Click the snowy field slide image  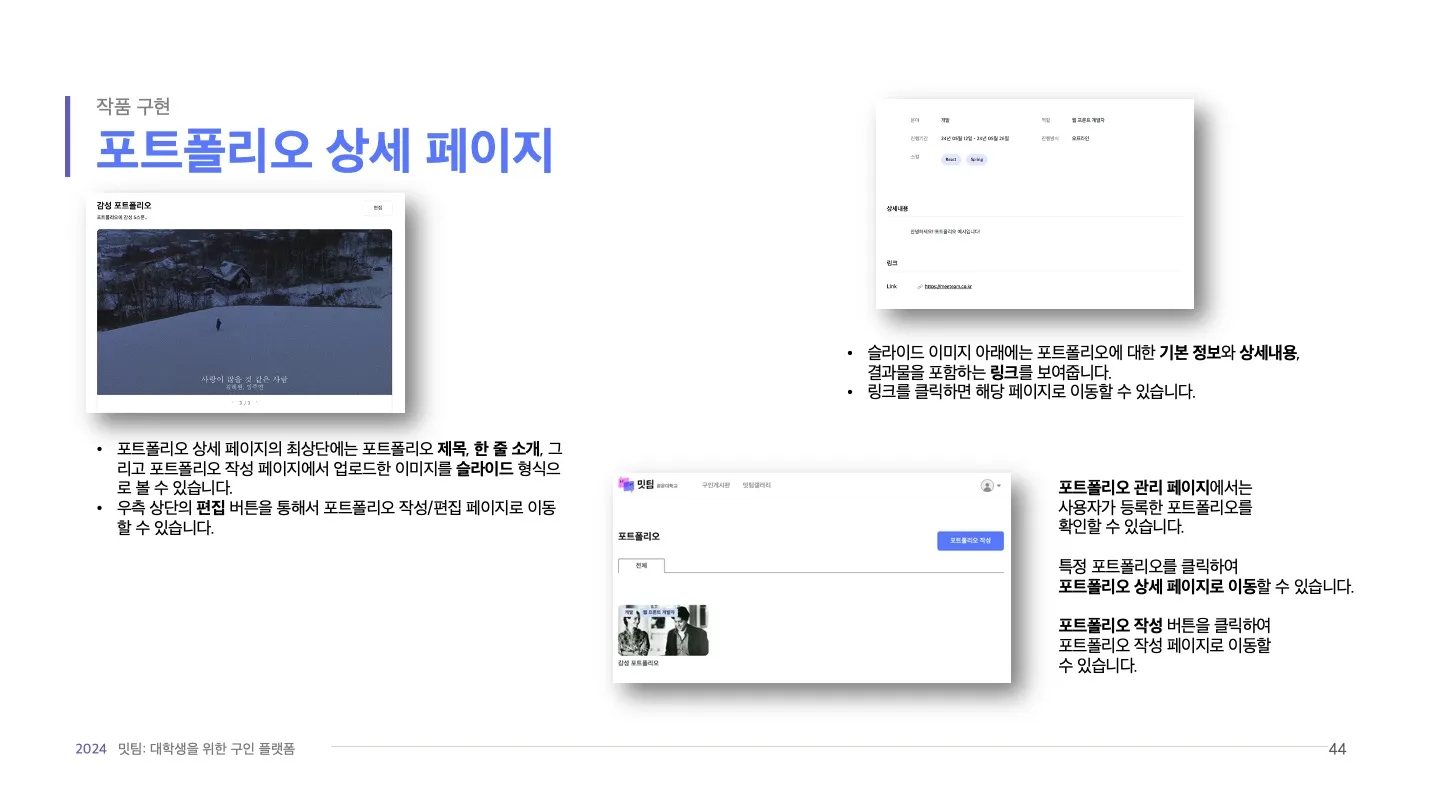(244, 312)
